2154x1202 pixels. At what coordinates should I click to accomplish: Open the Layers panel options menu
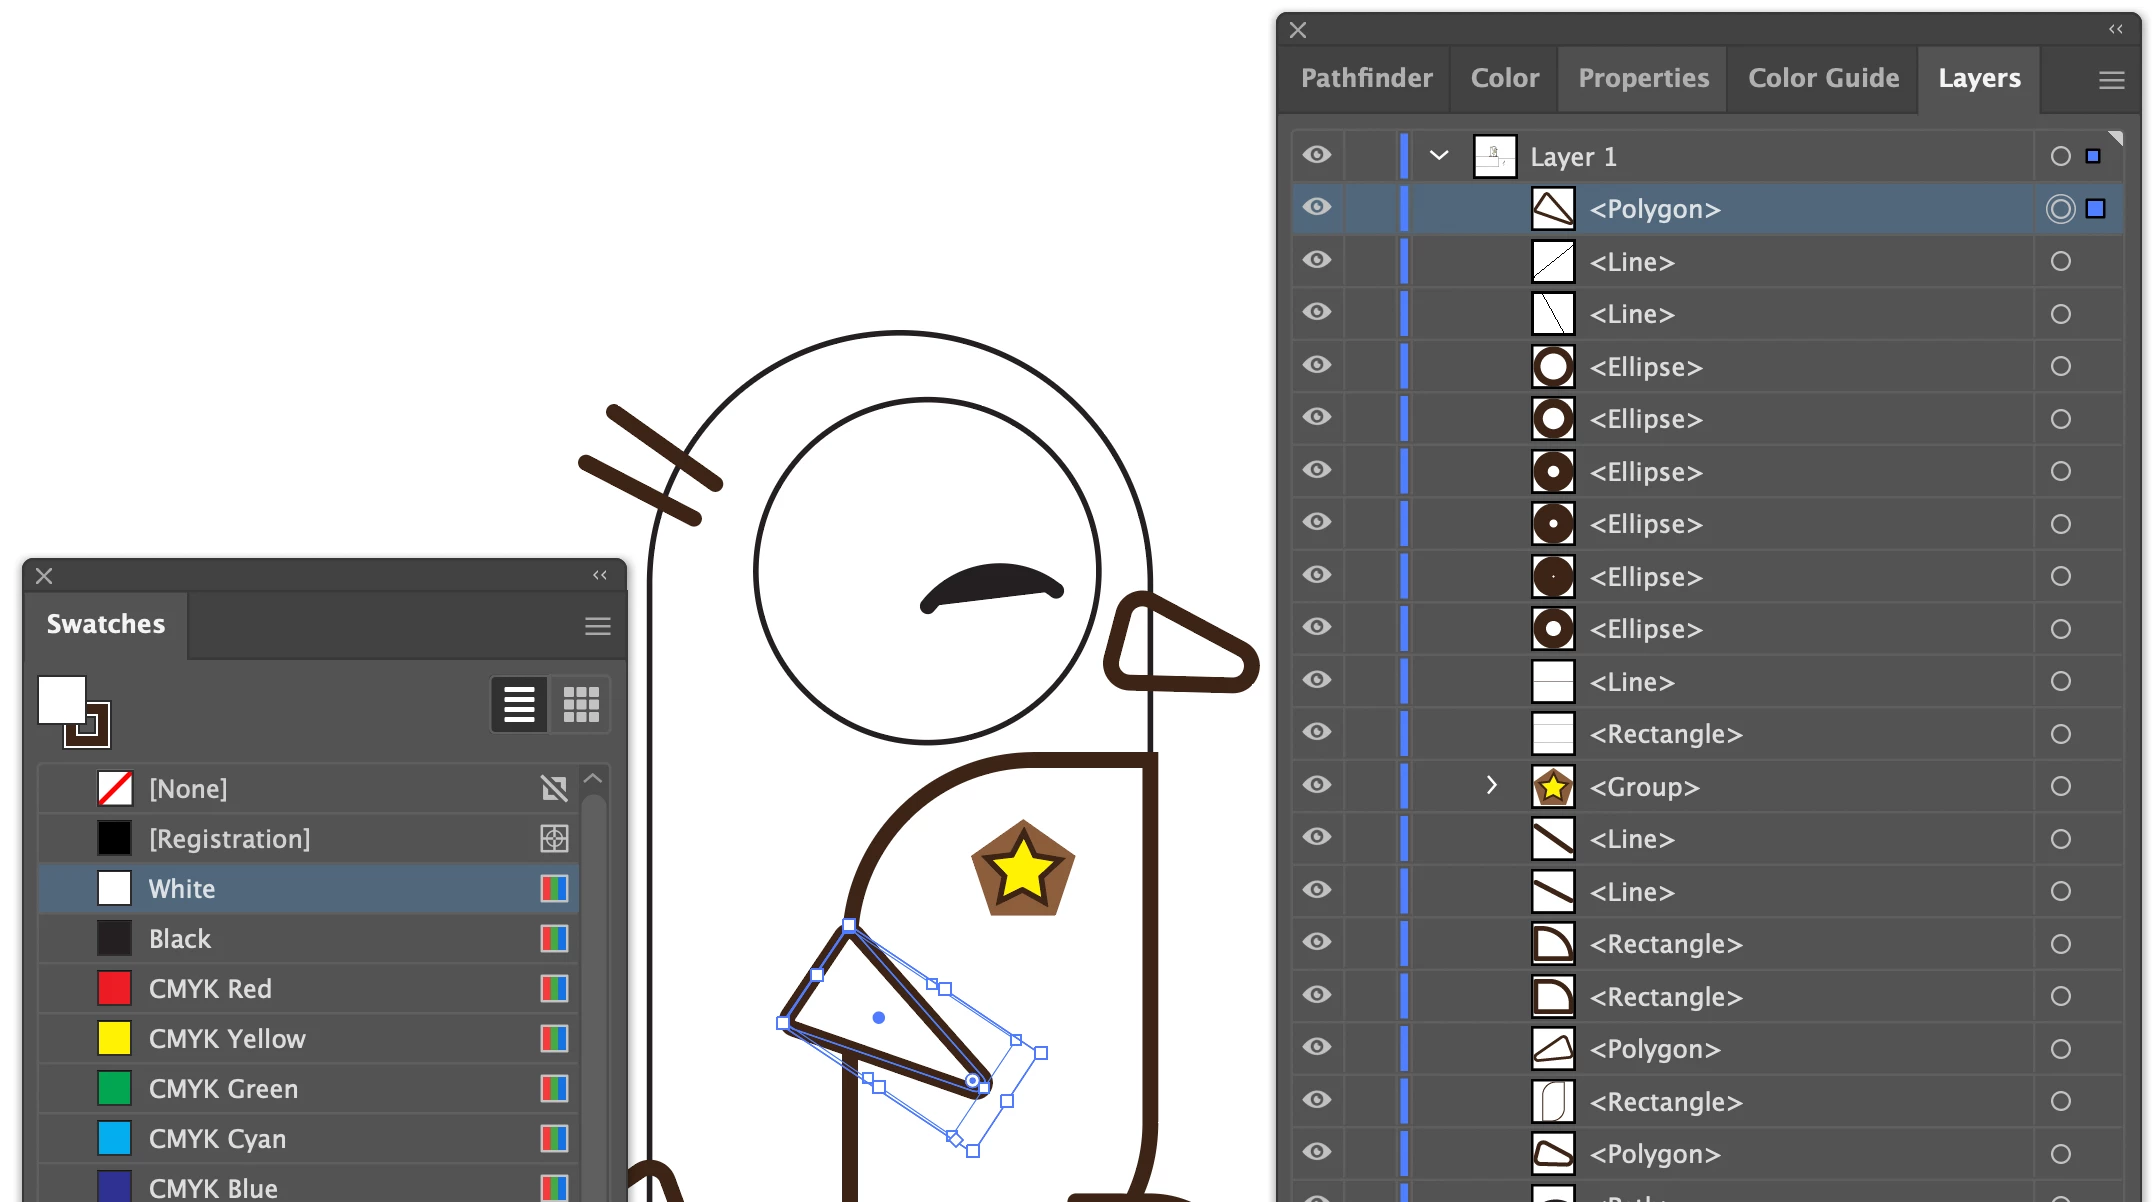2111,80
